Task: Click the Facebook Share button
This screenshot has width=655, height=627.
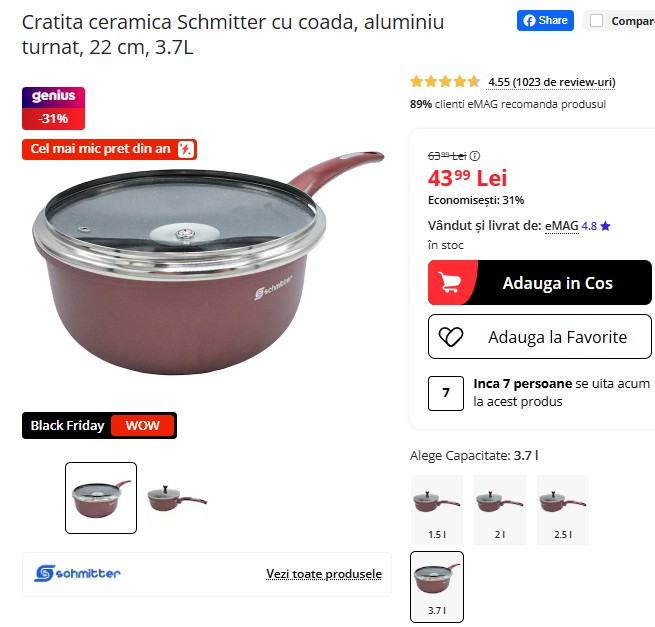Action: click(545, 20)
